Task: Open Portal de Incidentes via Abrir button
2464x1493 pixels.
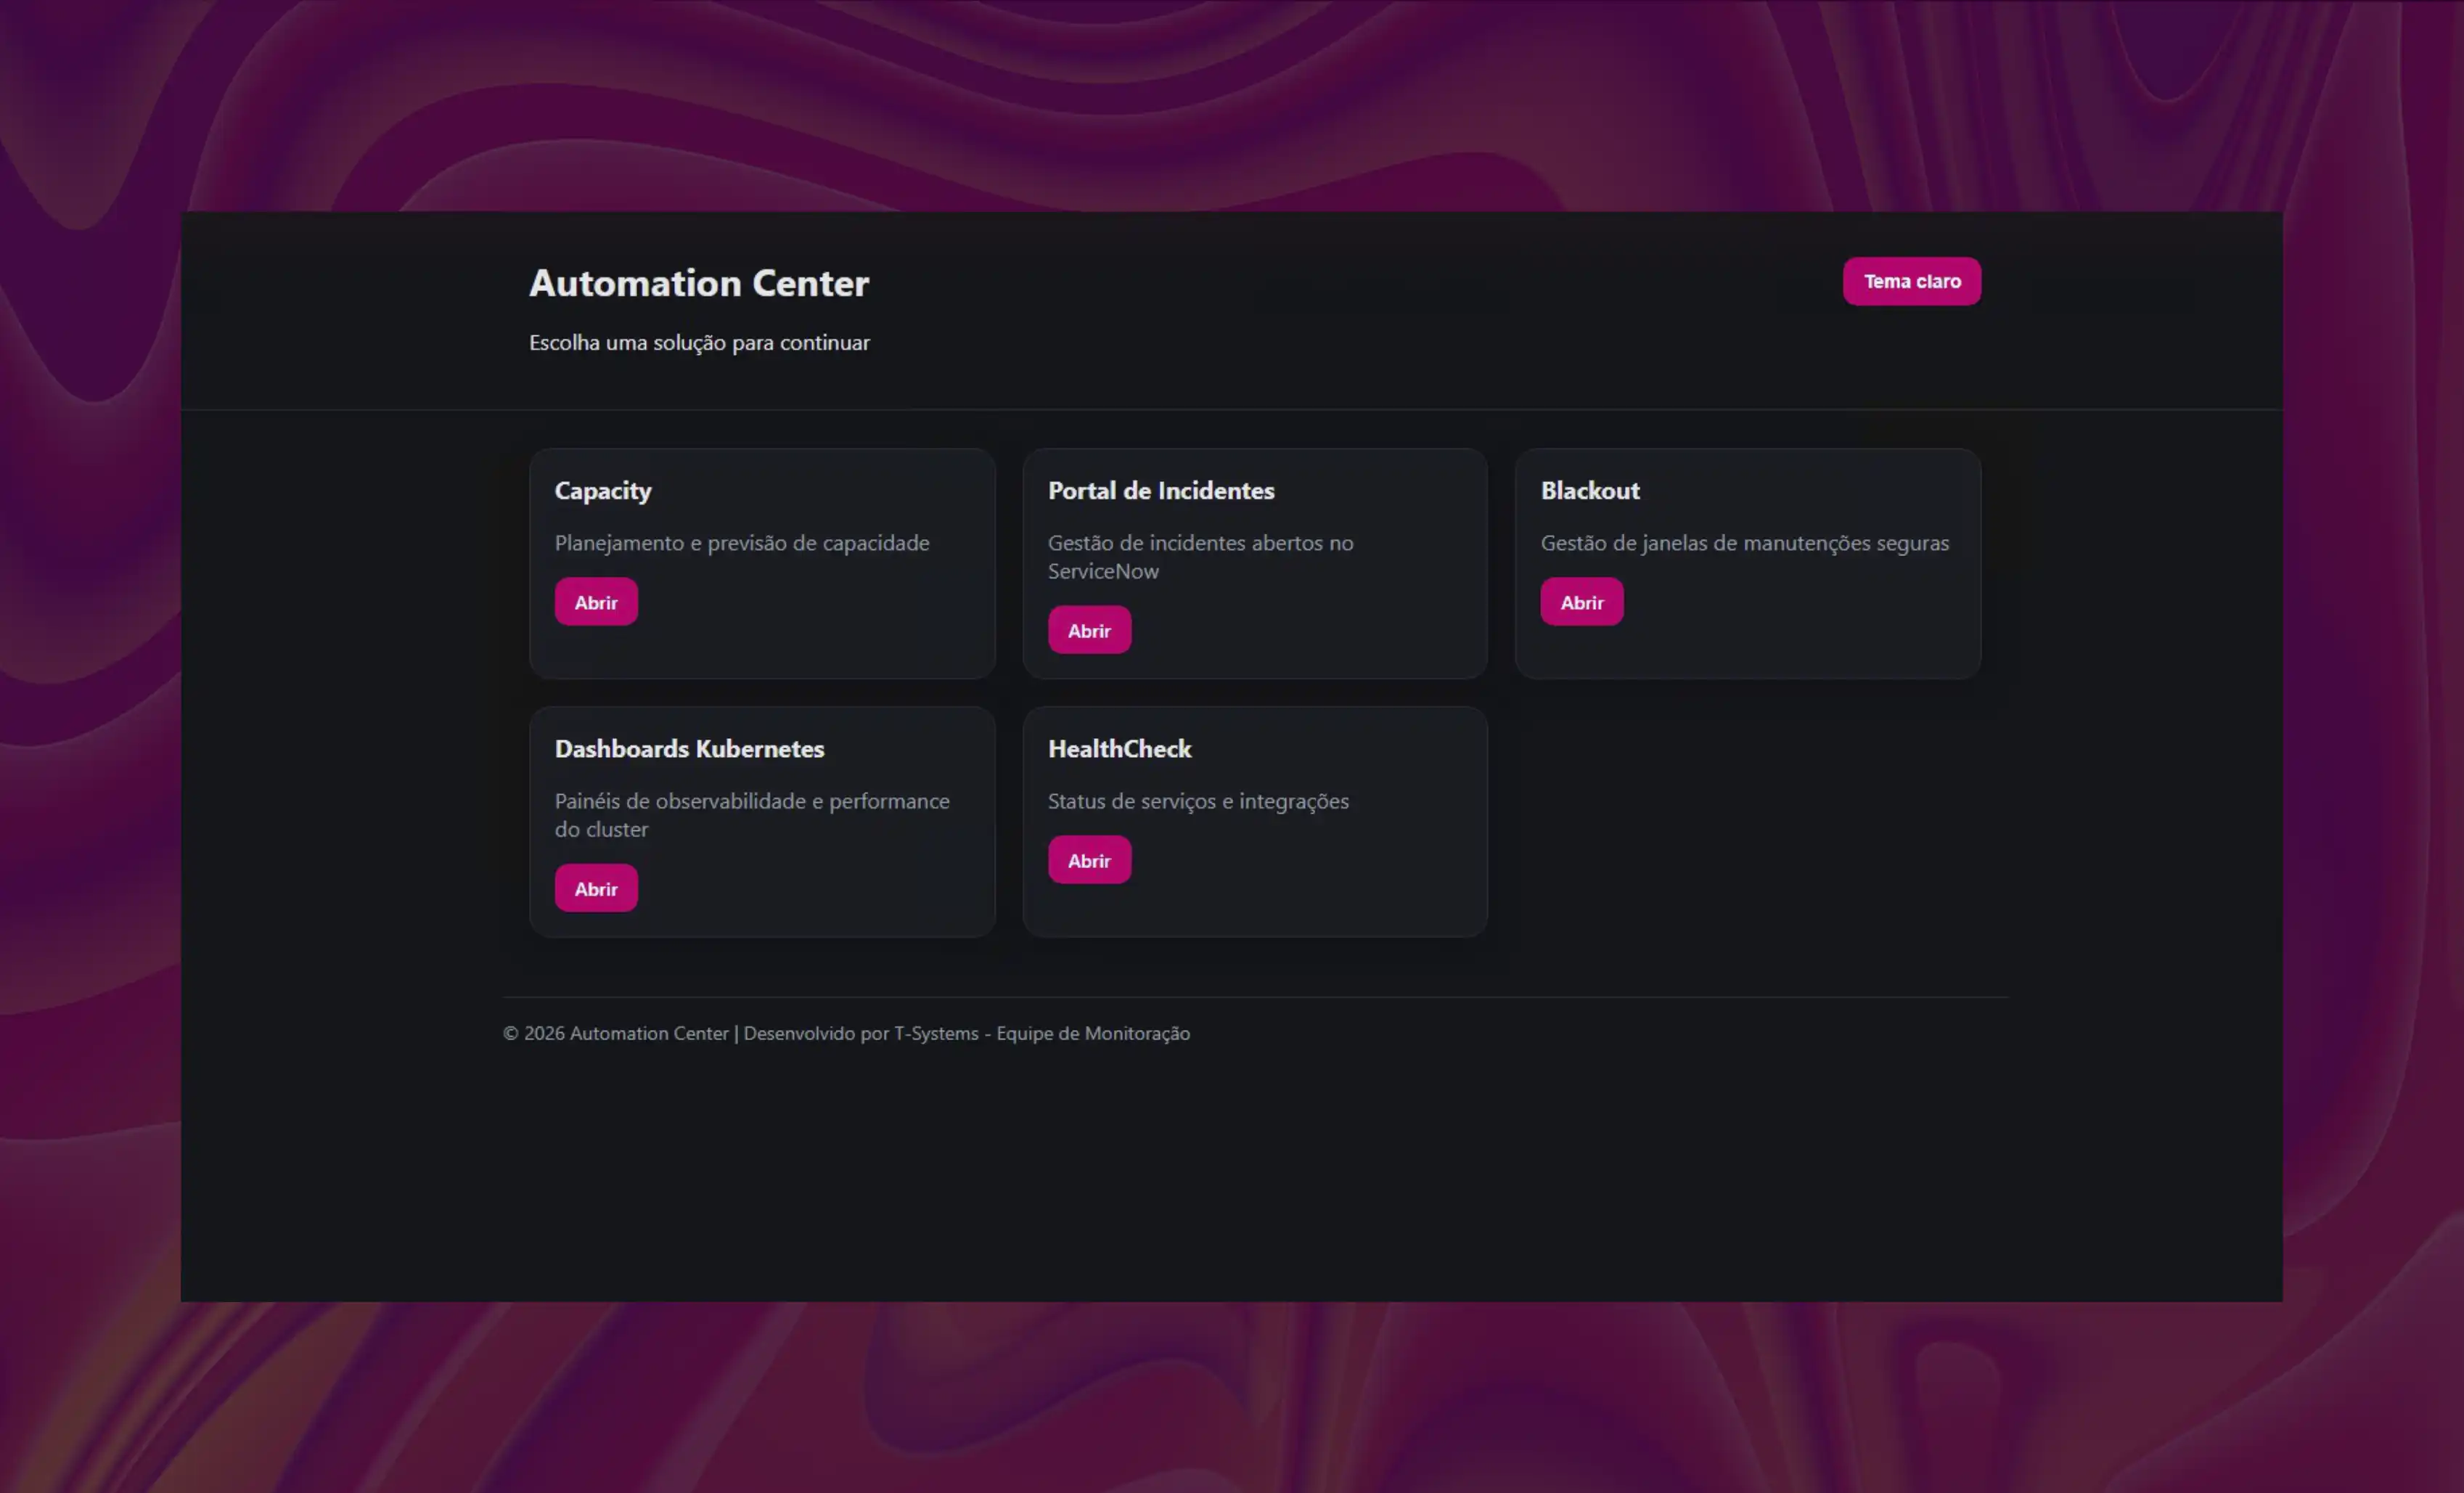Action: (1088, 630)
